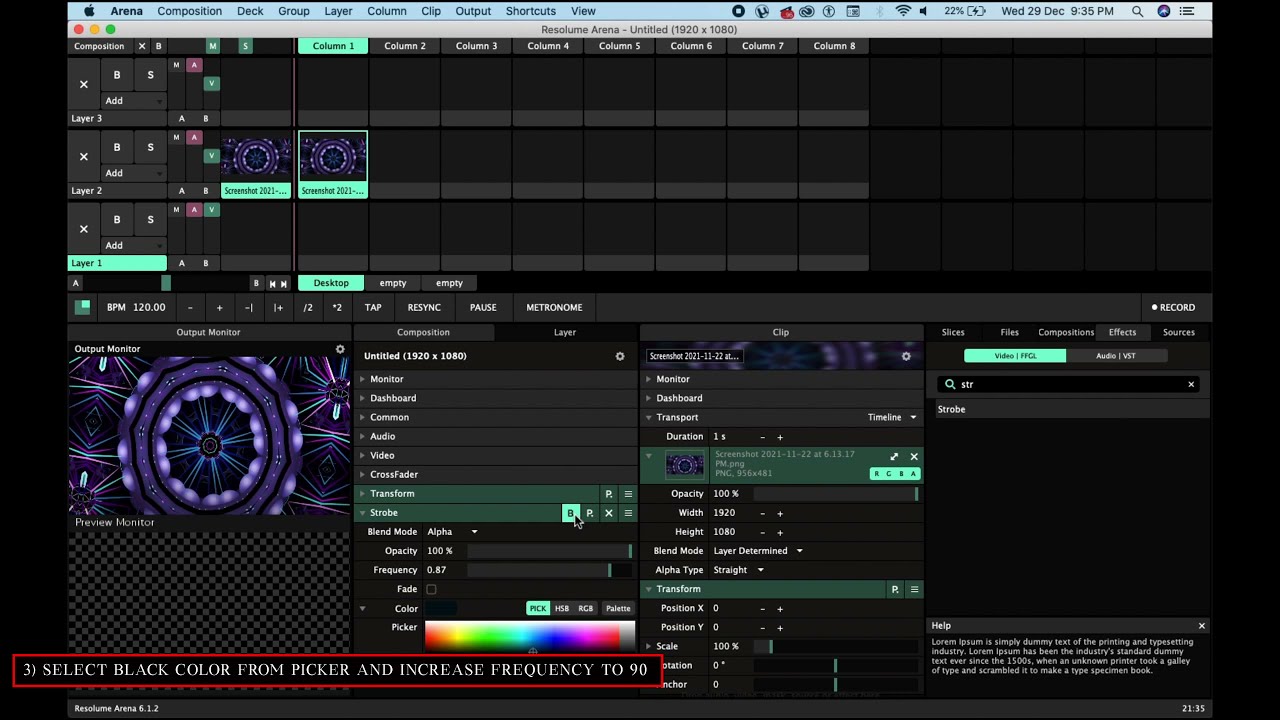
Task: Click the TAP tempo button
Action: pos(373,308)
